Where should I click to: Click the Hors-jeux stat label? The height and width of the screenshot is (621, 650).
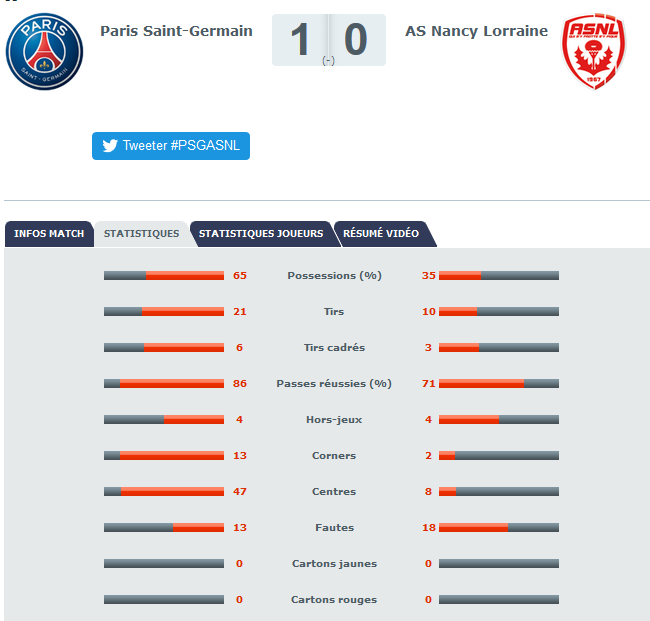coord(334,420)
